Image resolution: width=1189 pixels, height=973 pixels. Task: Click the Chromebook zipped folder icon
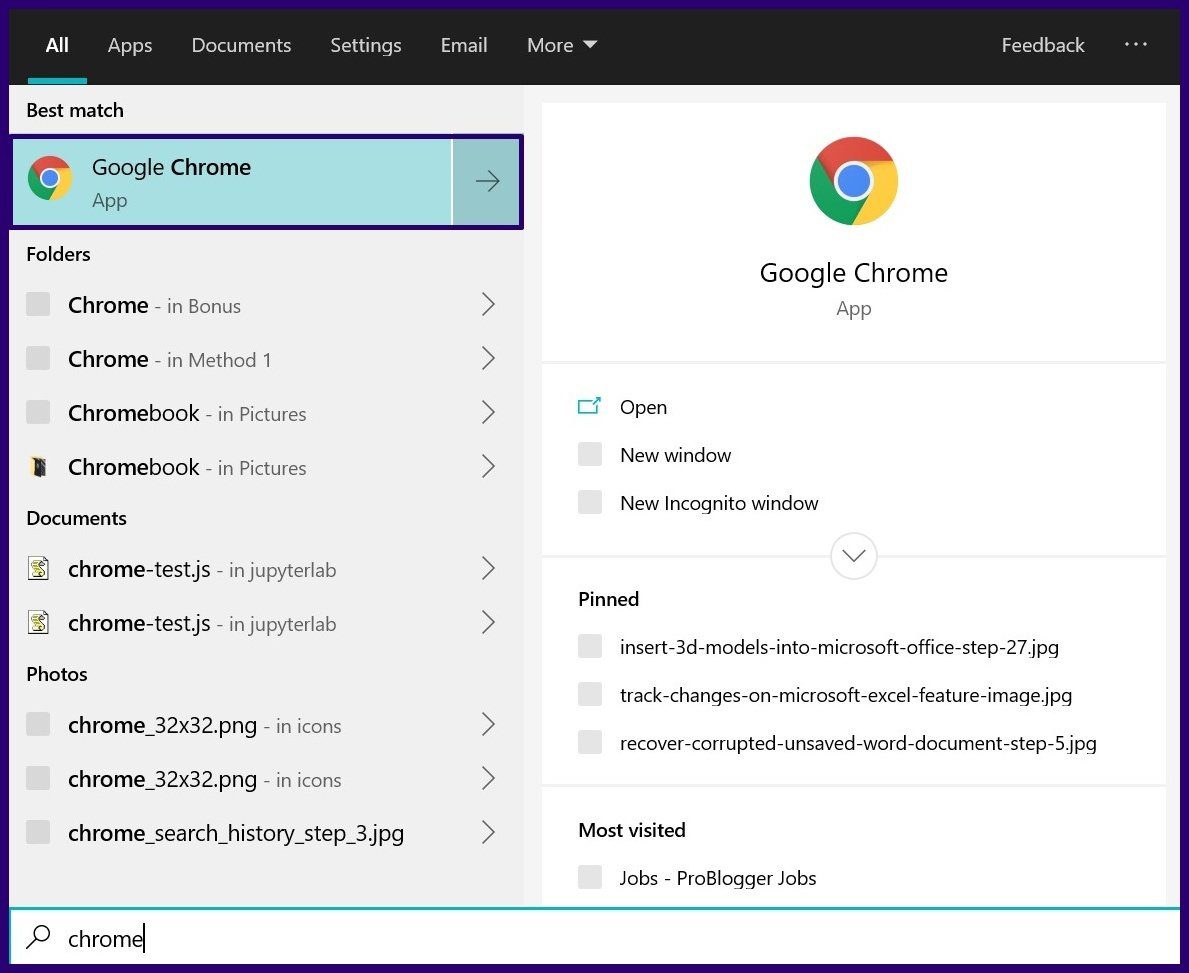pyautogui.click(x=39, y=466)
